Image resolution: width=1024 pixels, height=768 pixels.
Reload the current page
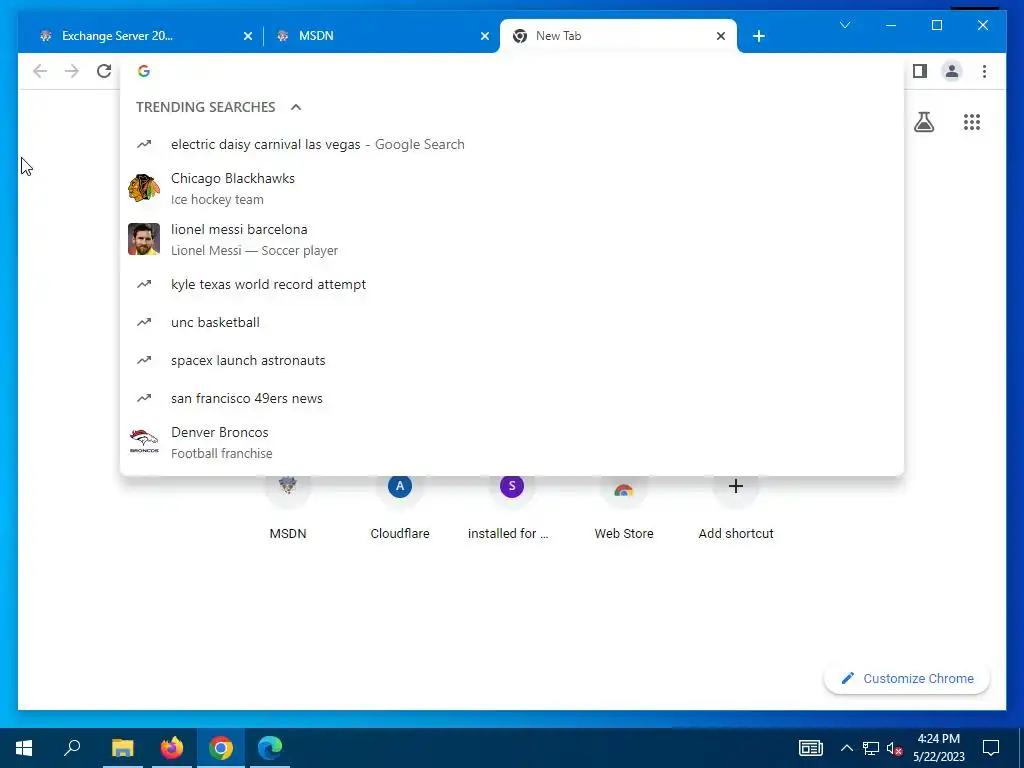coord(104,71)
